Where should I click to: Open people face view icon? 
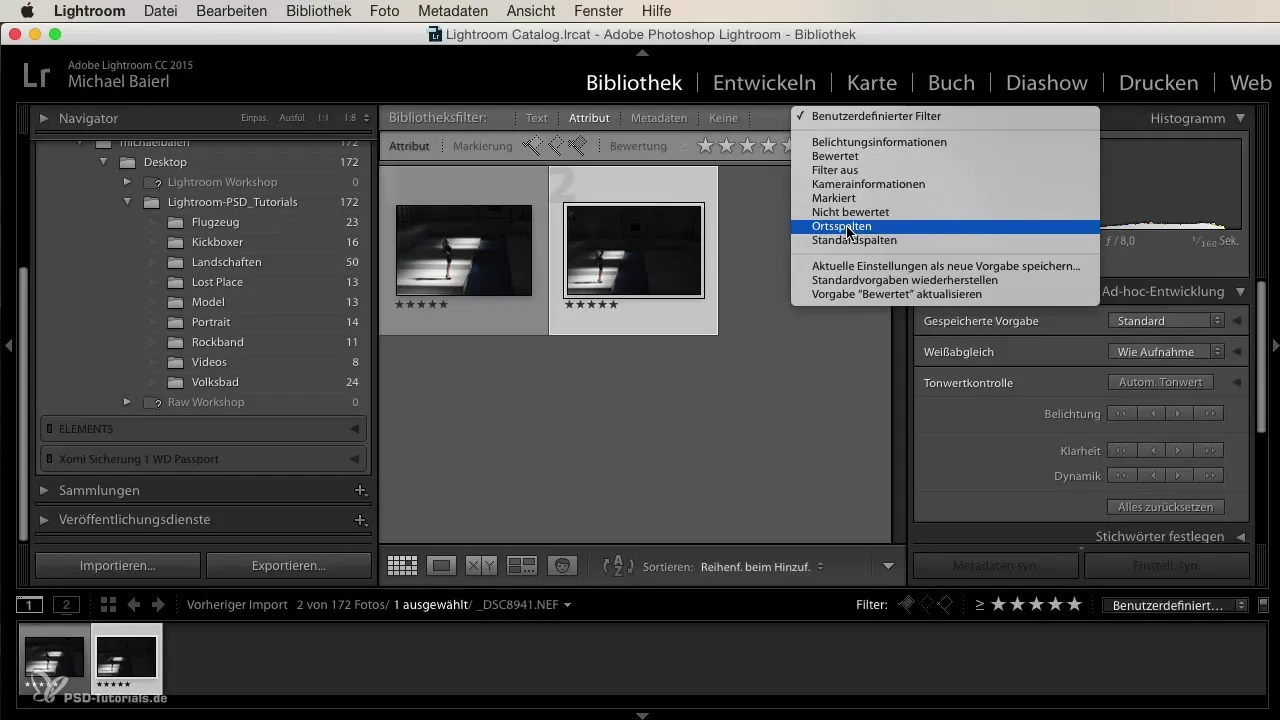pyautogui.click(x=563, y=566)
